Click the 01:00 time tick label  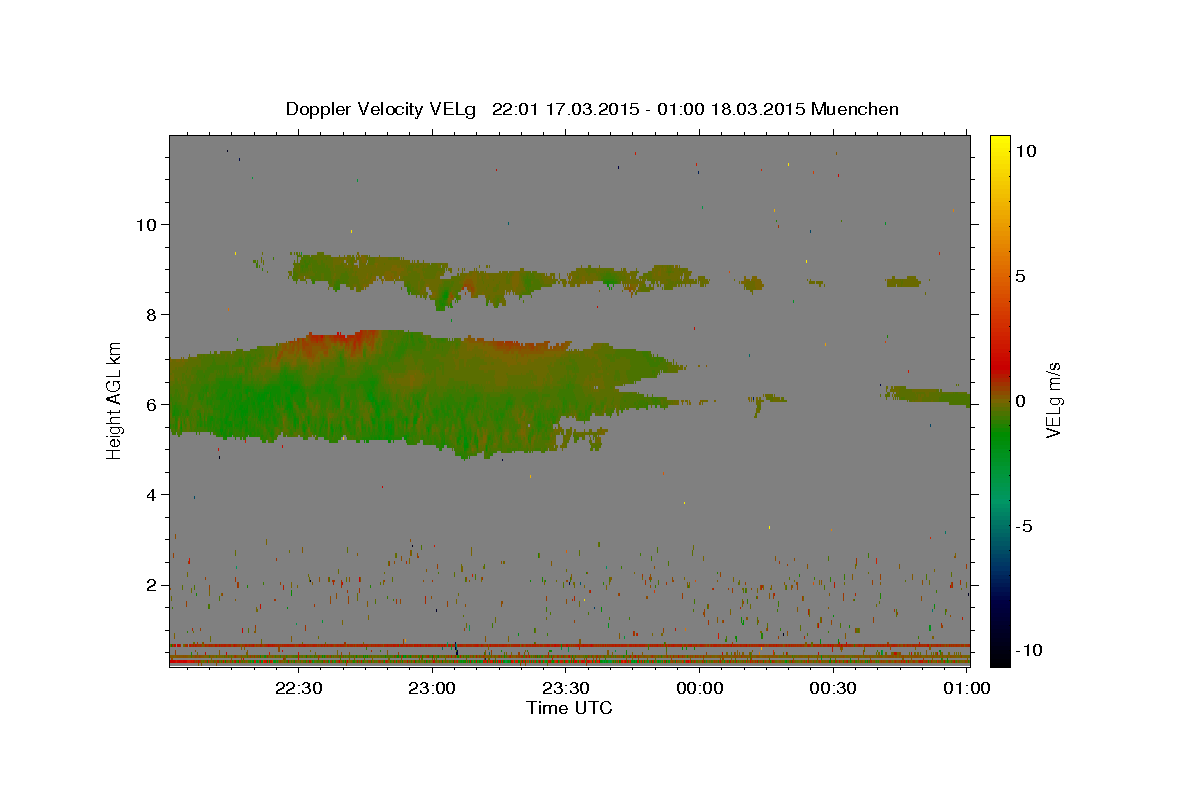tap(967, 688)
